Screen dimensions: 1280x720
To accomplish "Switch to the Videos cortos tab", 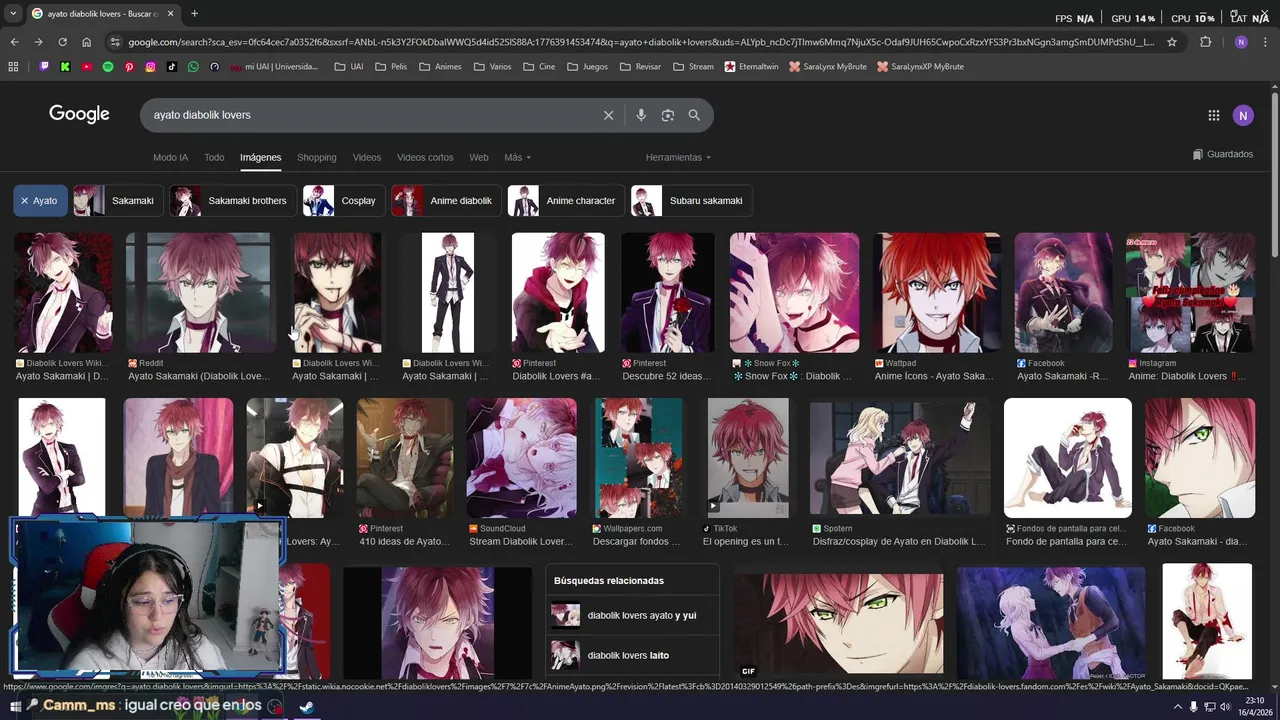I will tap(425, 157).
